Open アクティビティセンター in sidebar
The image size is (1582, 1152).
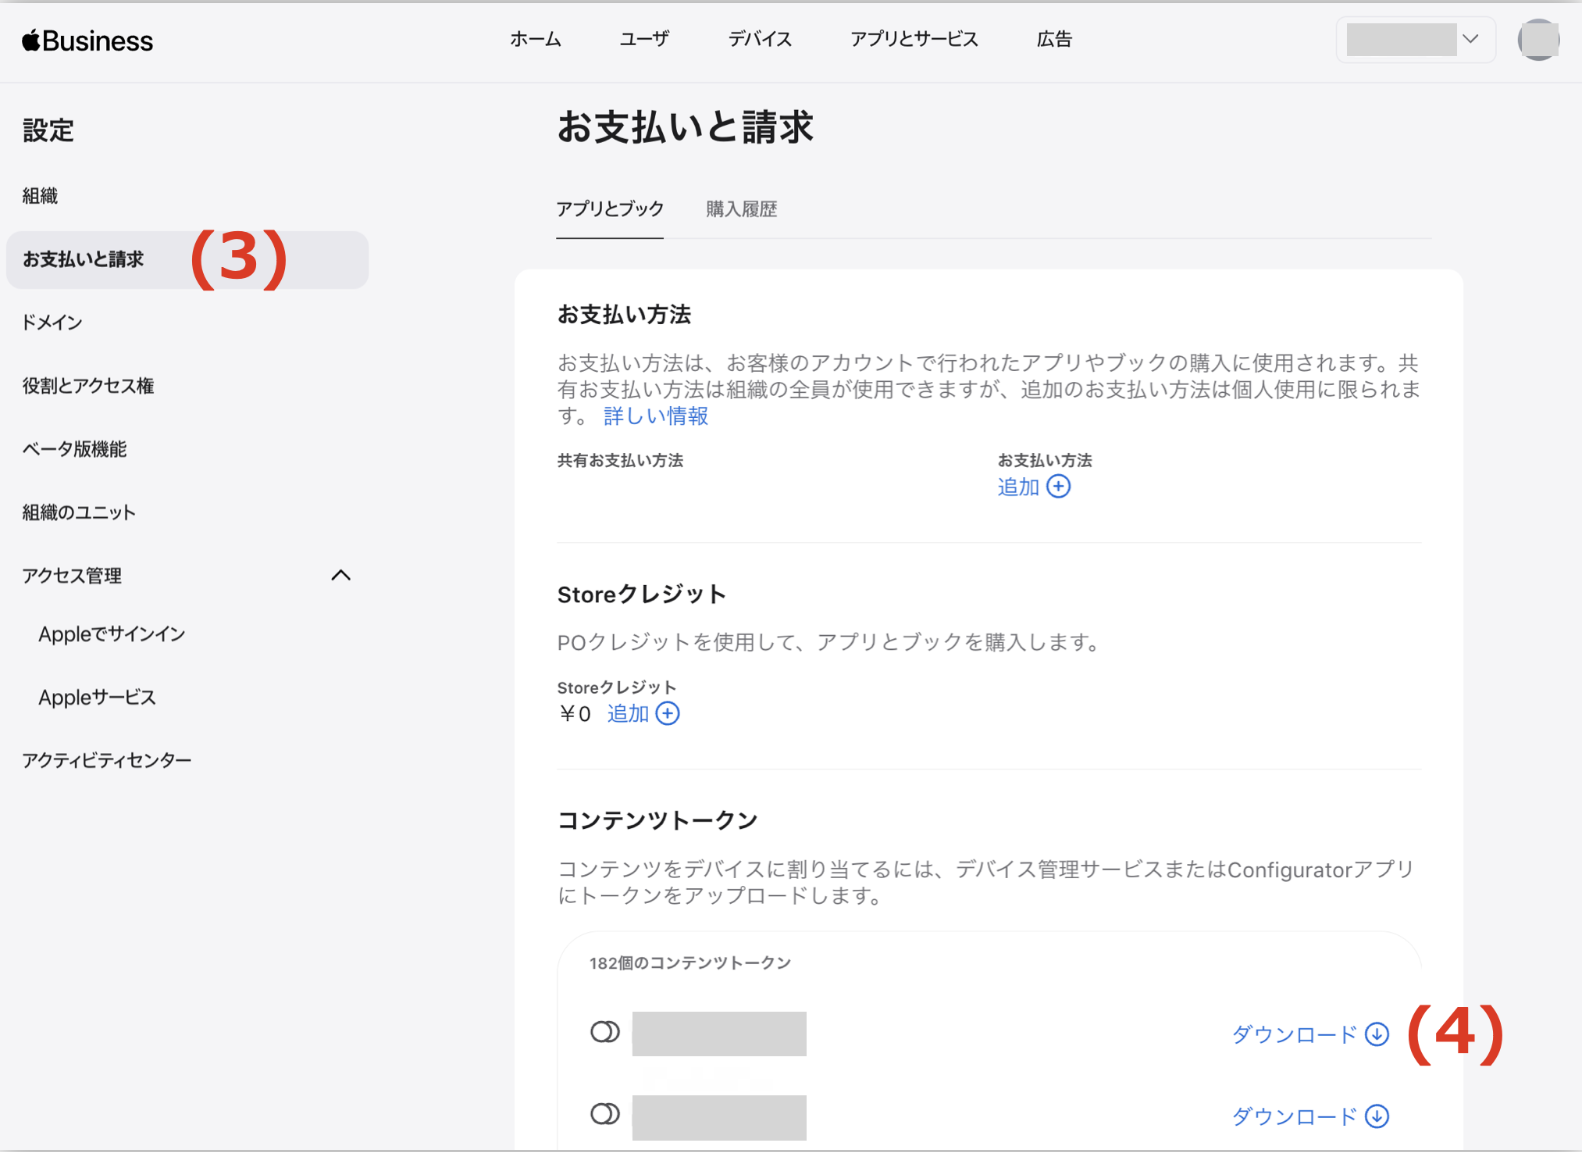[107, 761]
